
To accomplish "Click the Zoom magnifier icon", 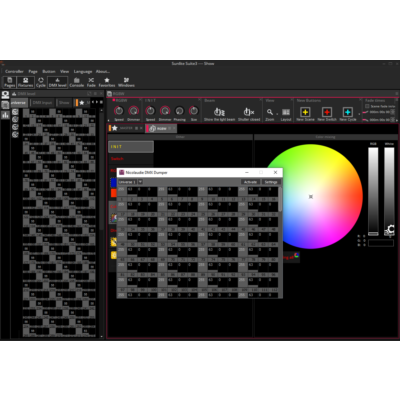I will click(270, 112).
